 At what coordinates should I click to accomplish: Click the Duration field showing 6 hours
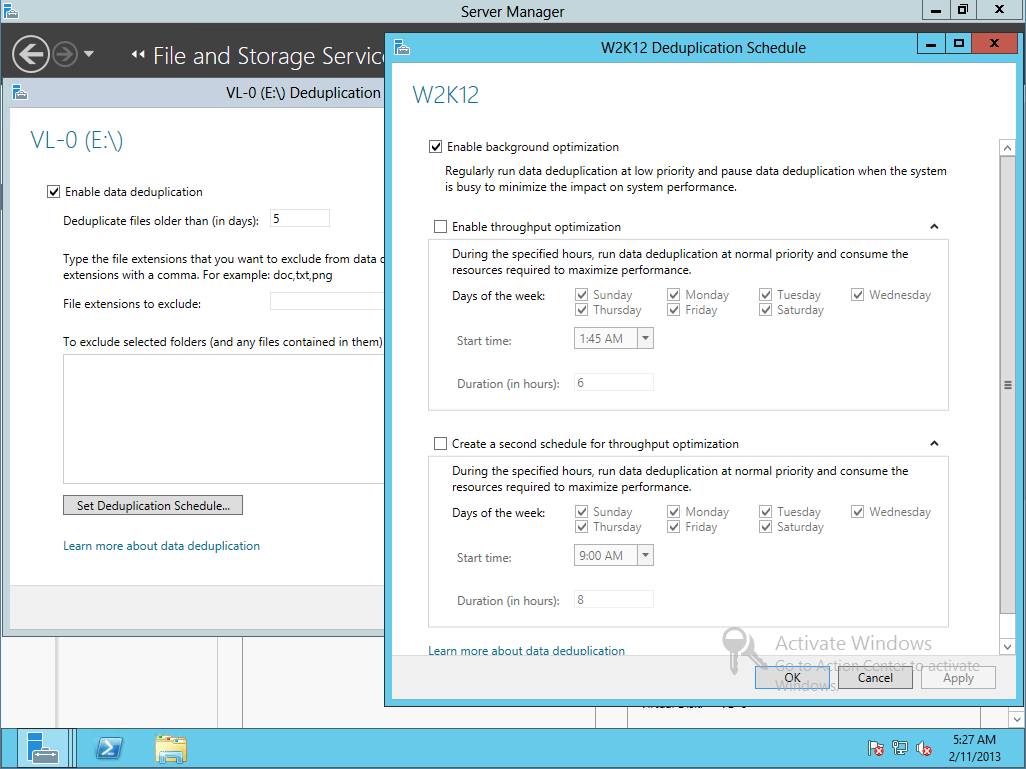coord(614,382)
